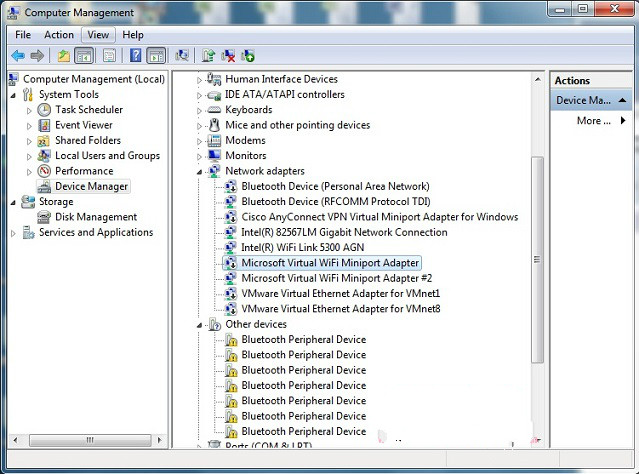
Task: Click the Forward arrow toolbar icon
Action: 37,55
